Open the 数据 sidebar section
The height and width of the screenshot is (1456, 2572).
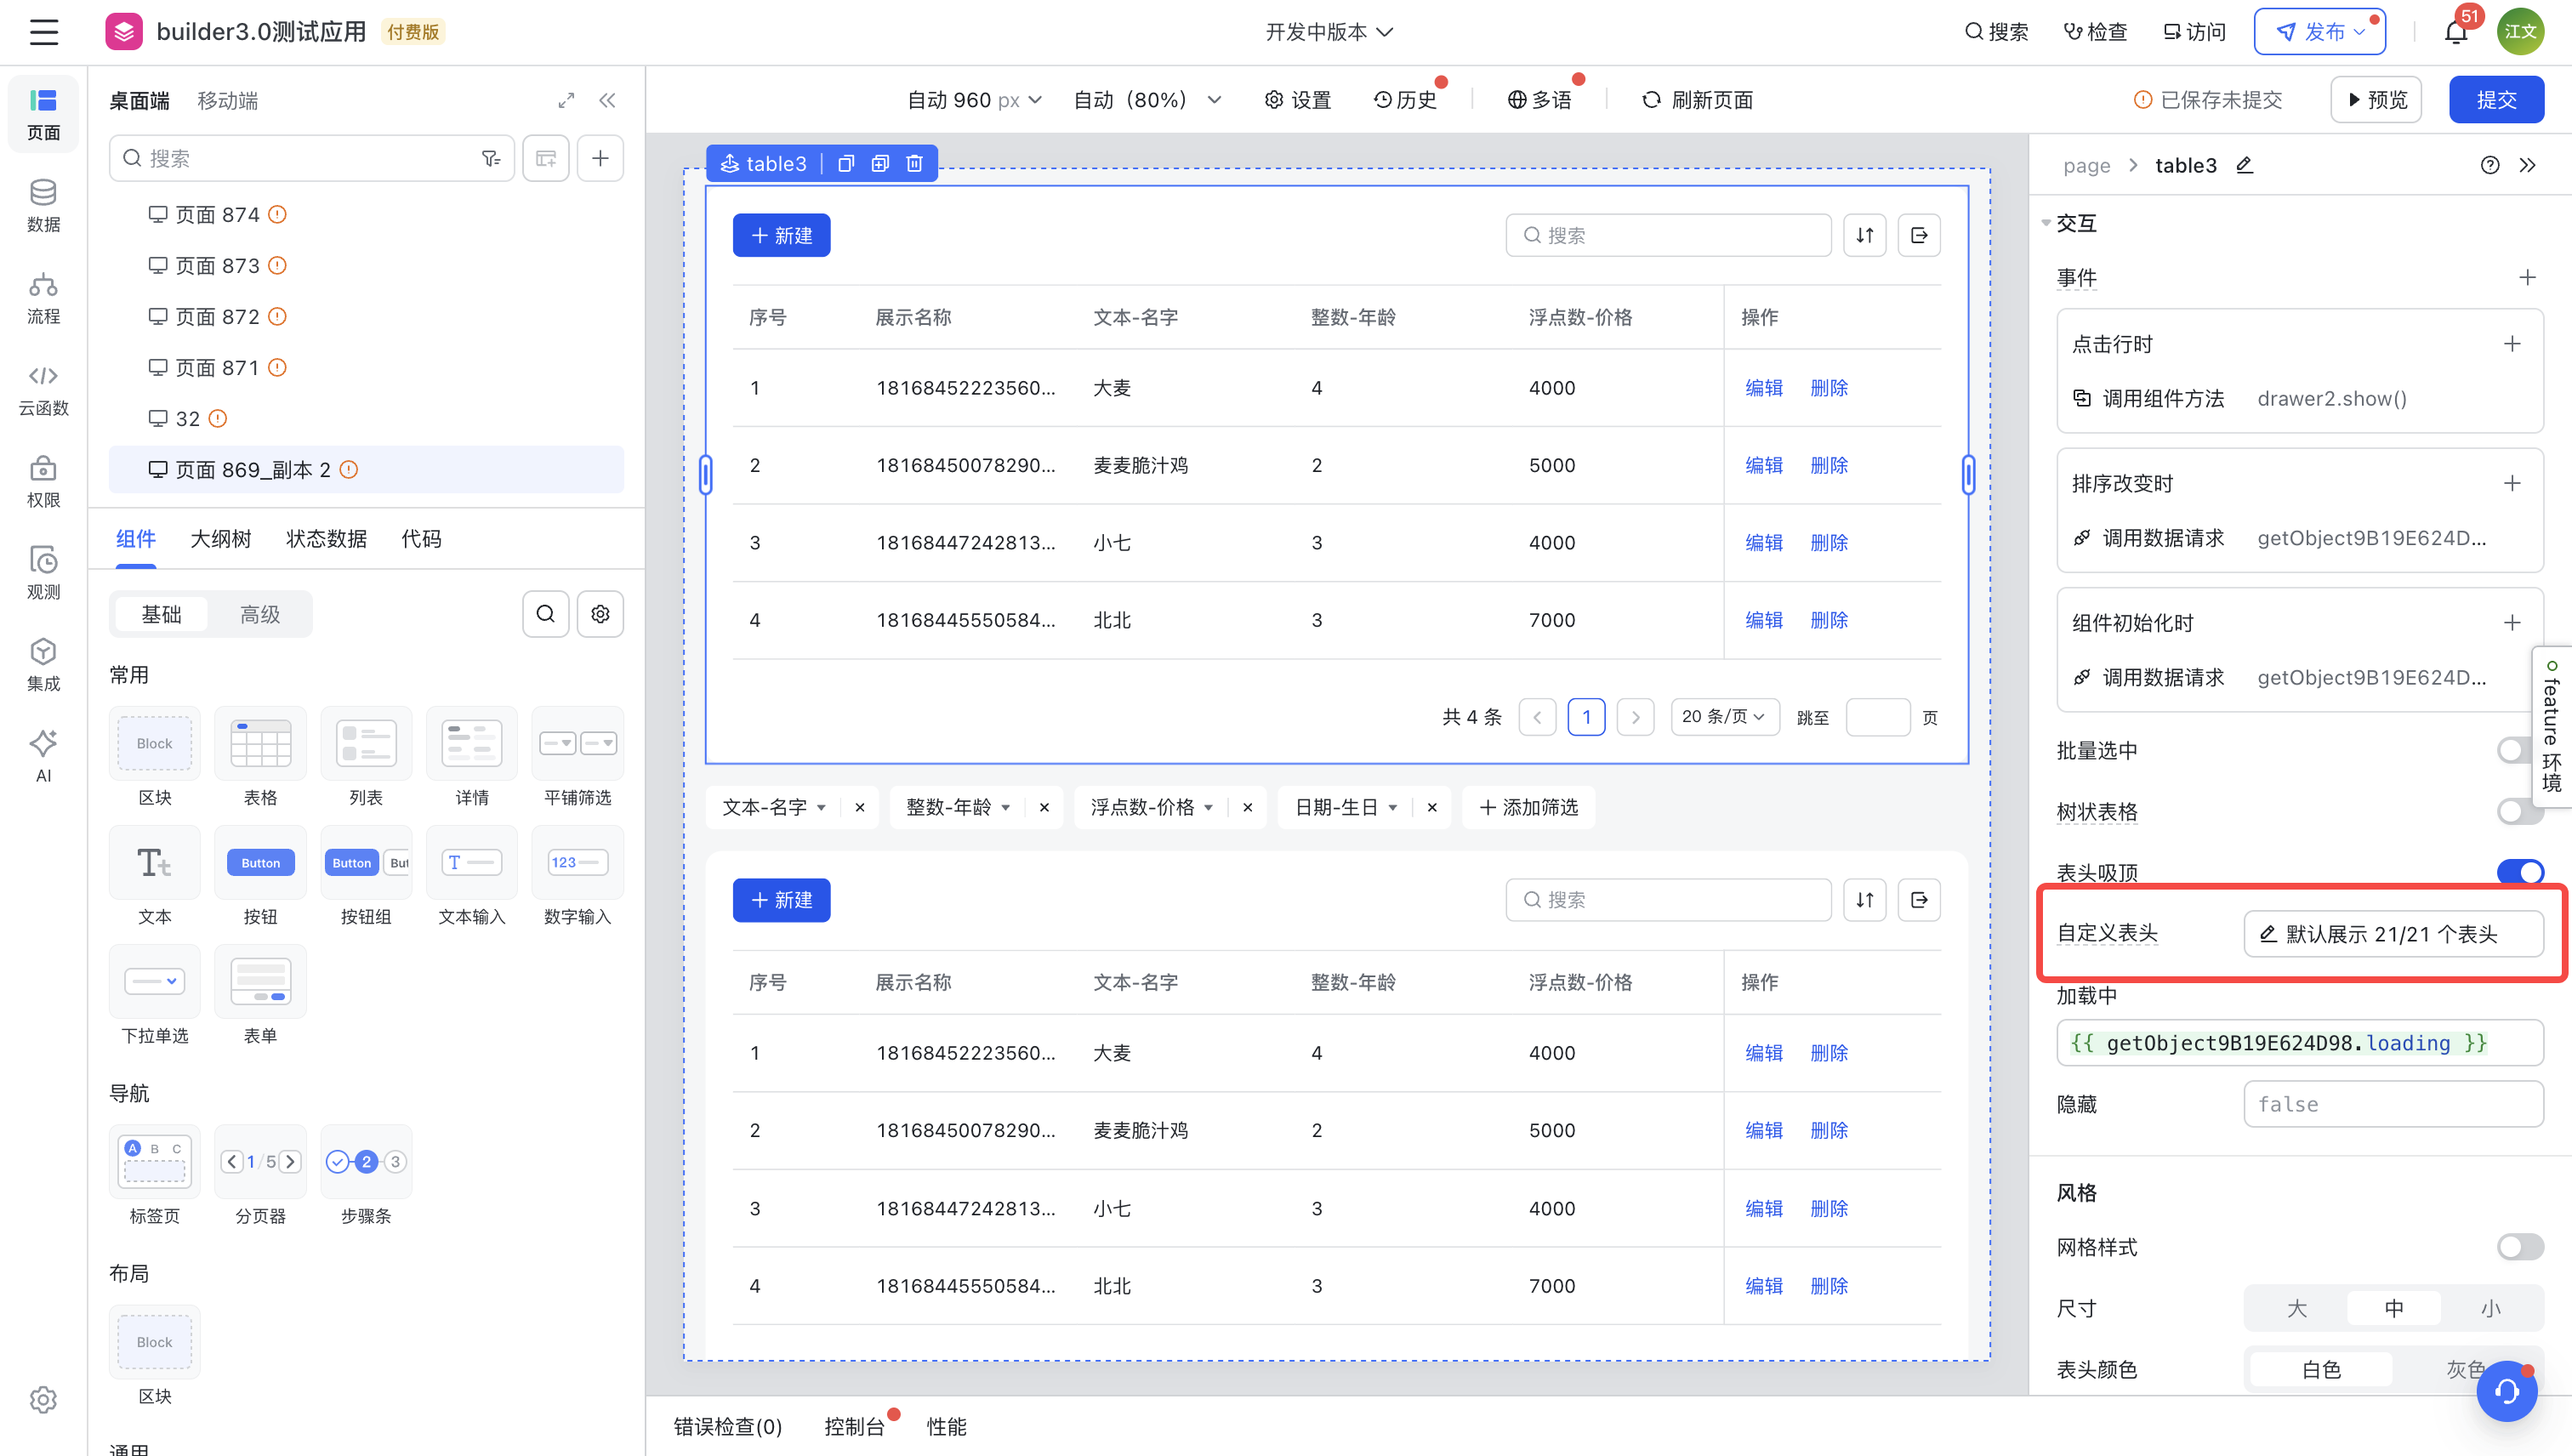(43, 205)
